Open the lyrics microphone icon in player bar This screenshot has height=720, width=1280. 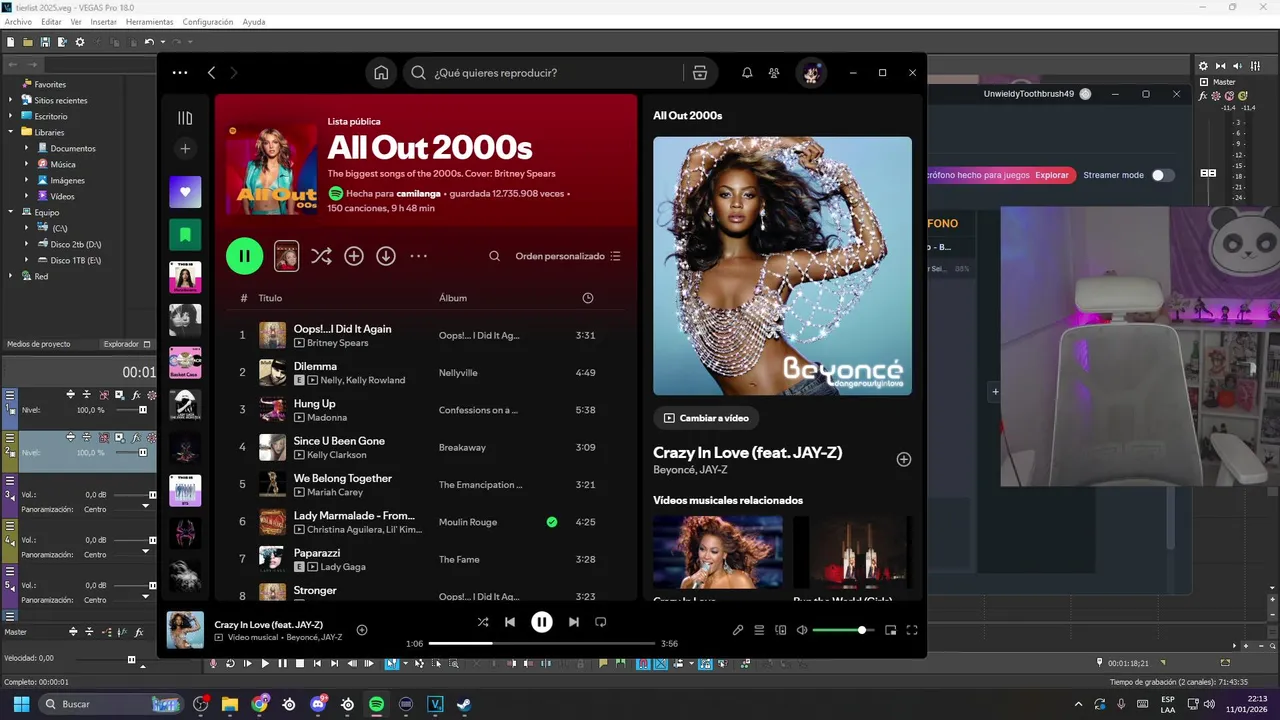[738, 630]
